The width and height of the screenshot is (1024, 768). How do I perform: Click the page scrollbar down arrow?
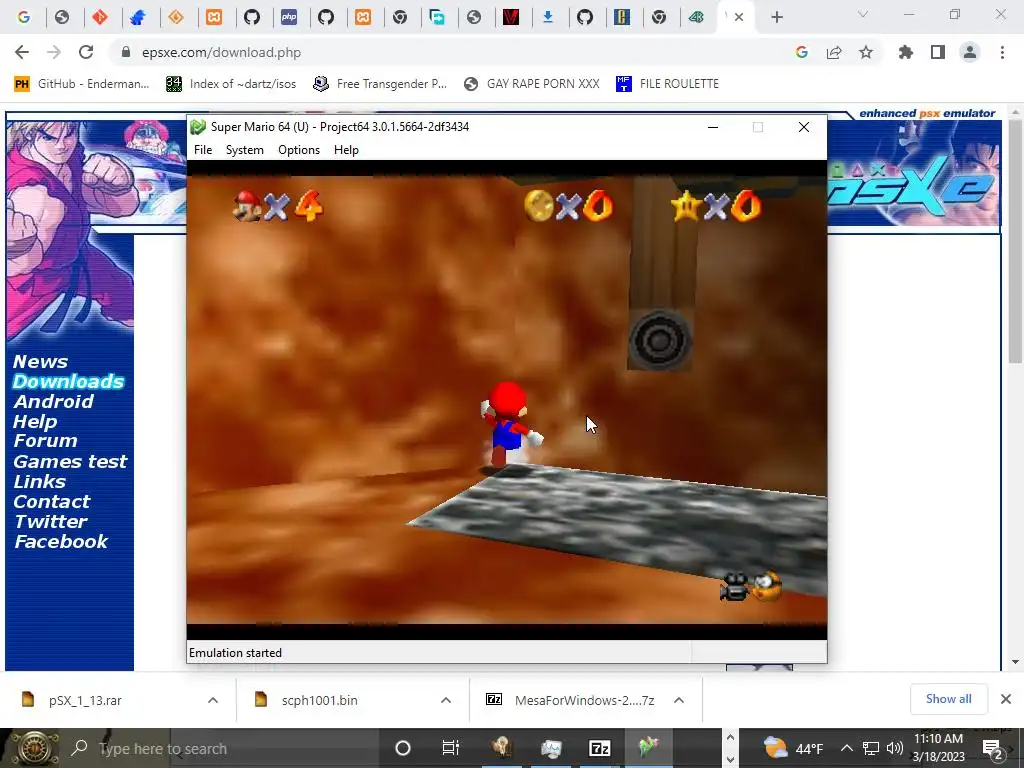click(1015, 662)
